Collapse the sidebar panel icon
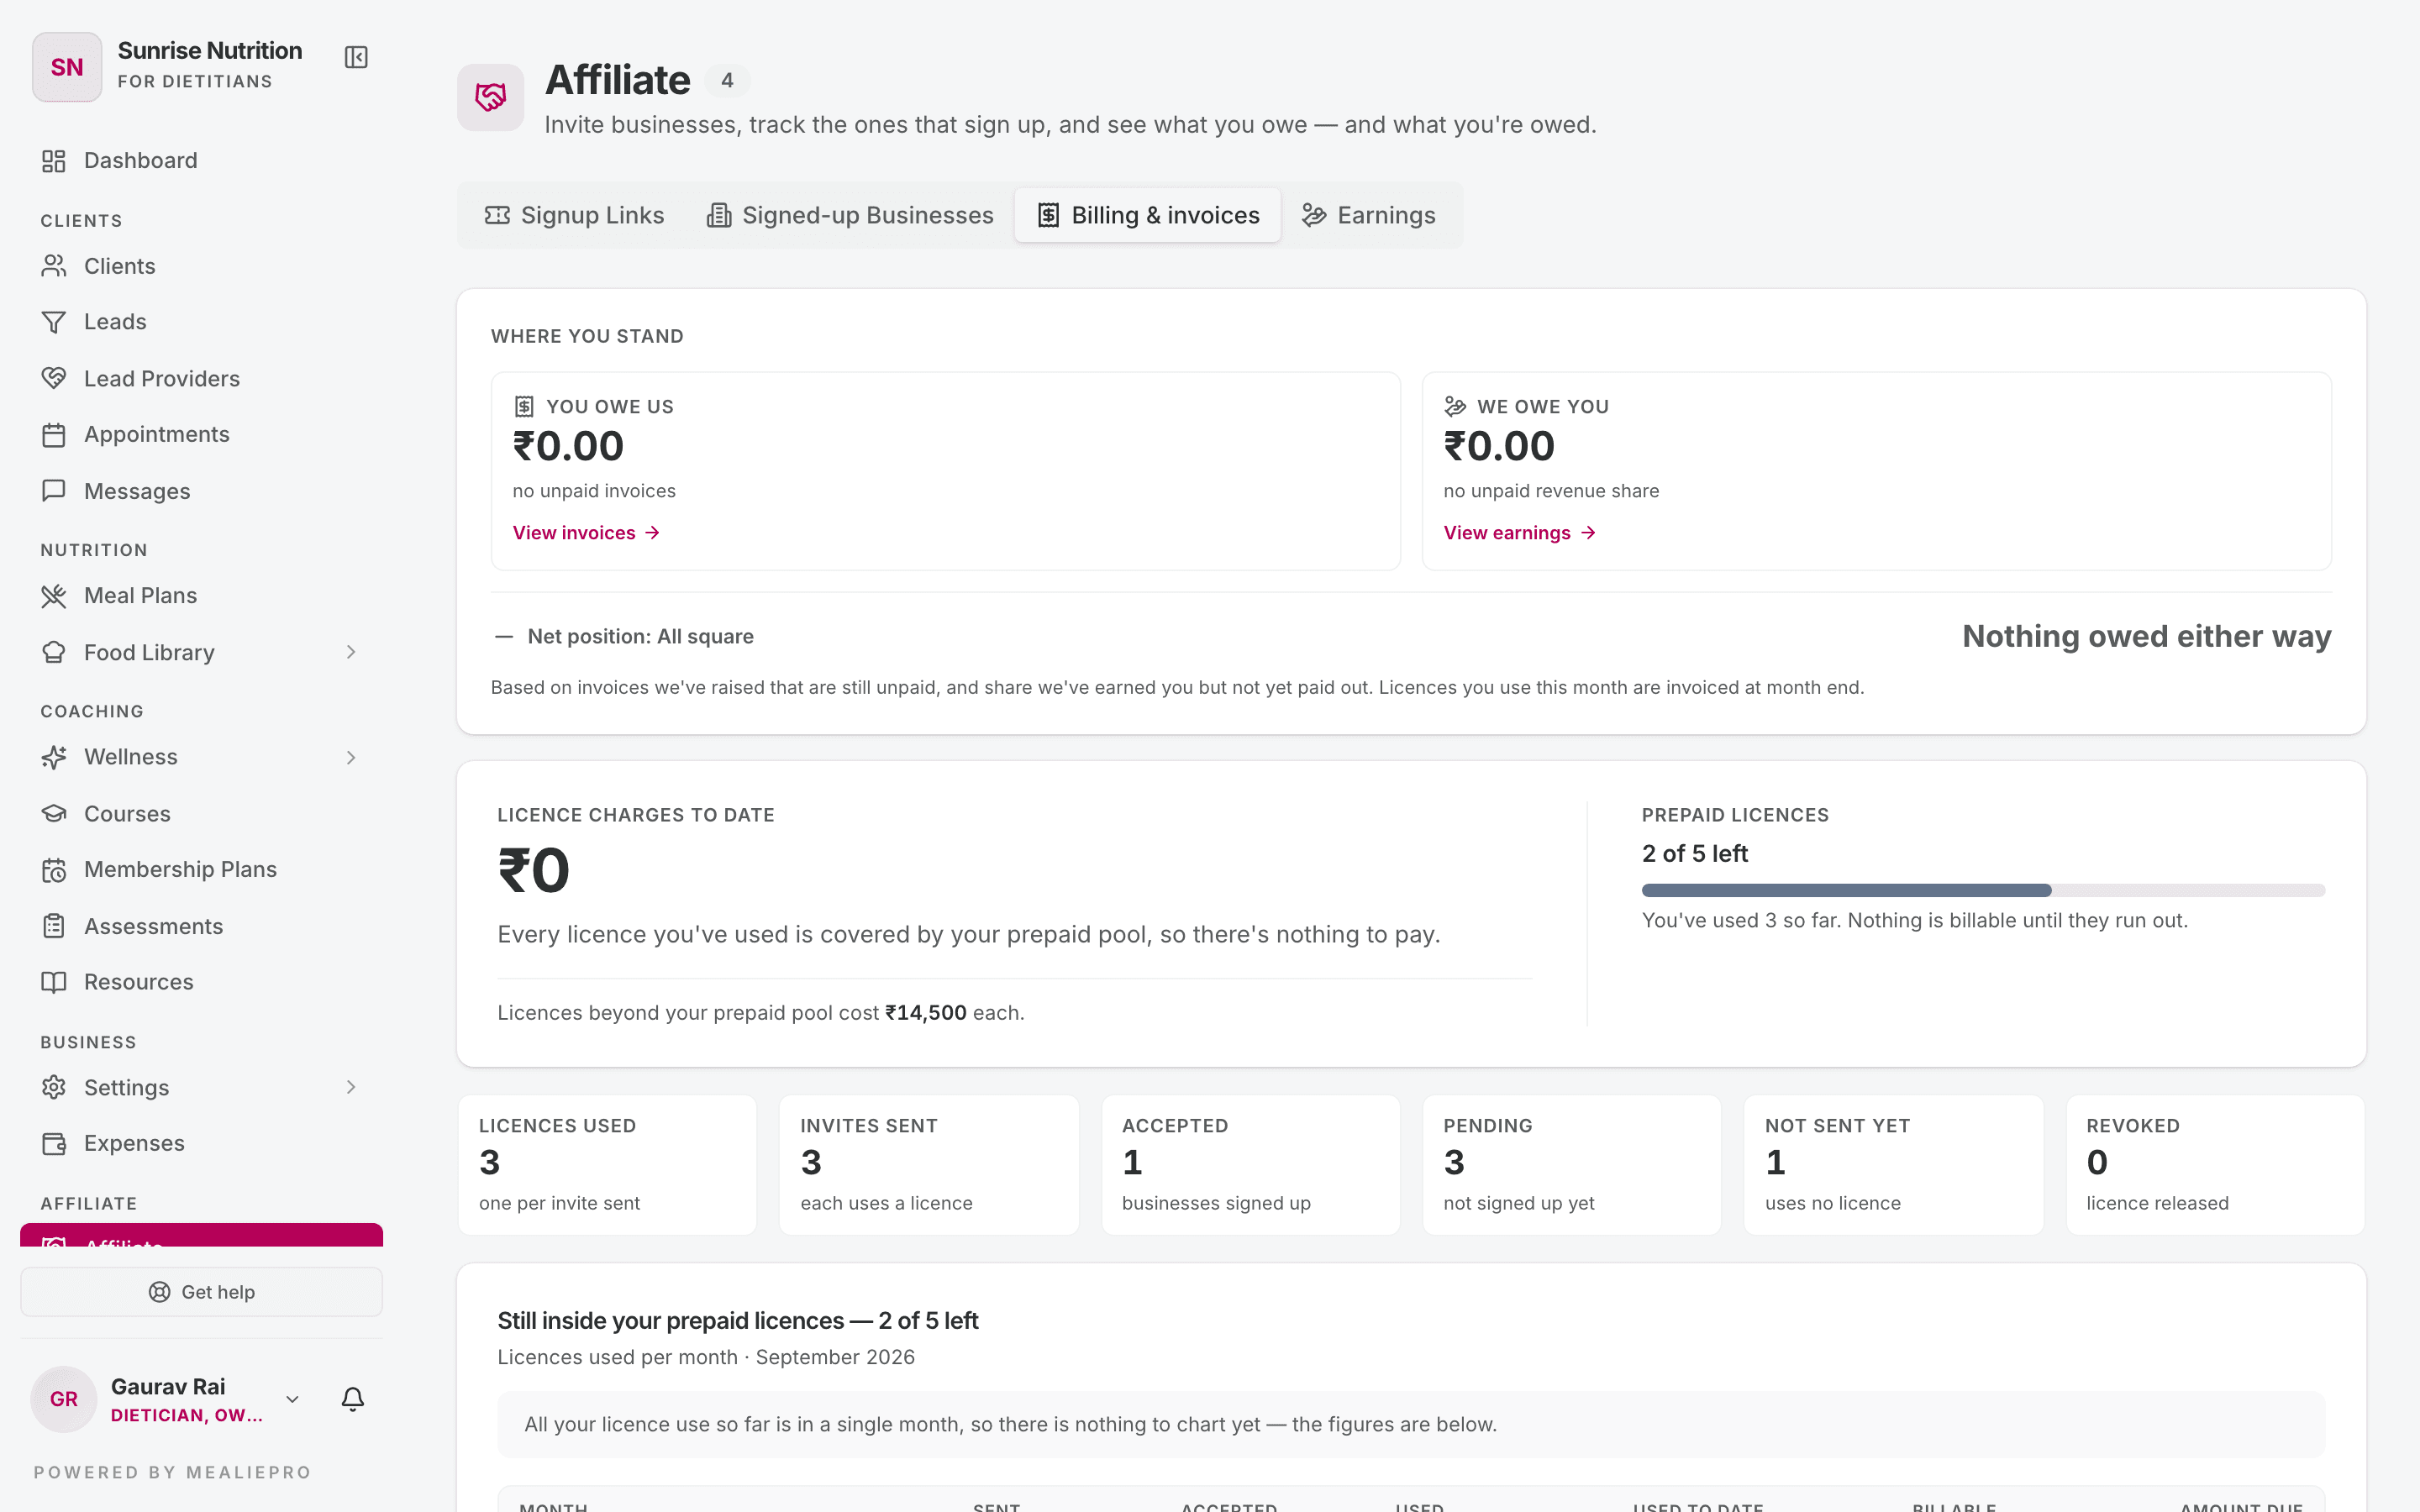Viewport: 2420px width, 1512px height. click(356, 57)
